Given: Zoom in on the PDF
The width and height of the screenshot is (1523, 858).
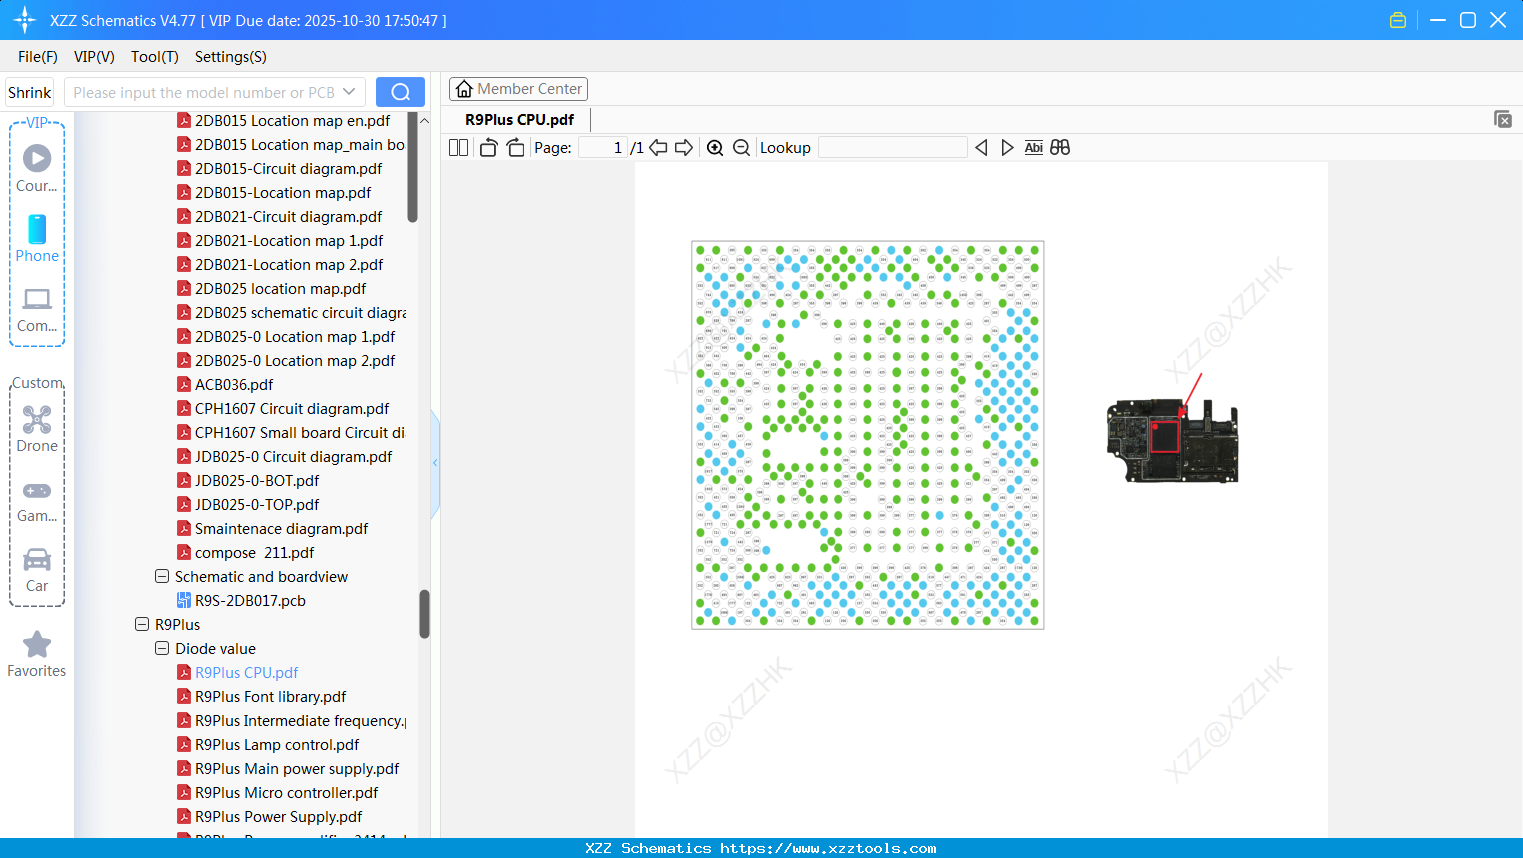Looking at the screenshot, I should point(715,148).
